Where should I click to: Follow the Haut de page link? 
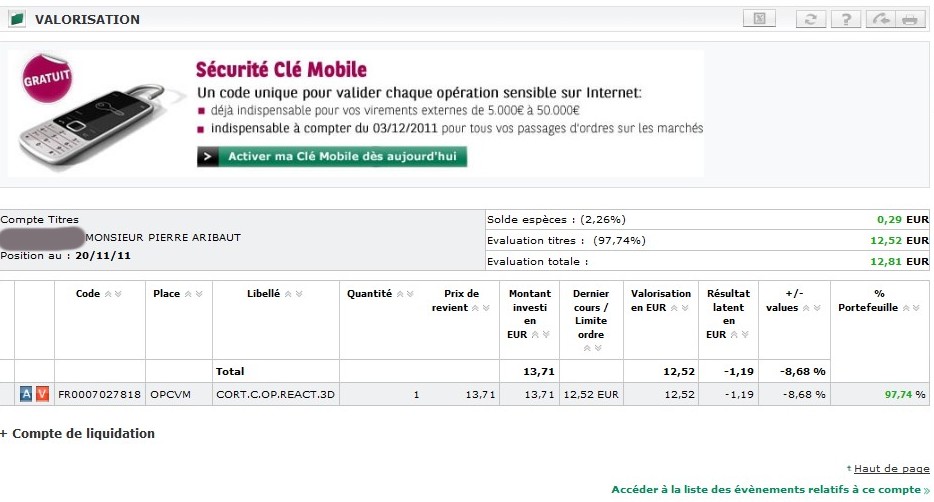tap(891, 469)
